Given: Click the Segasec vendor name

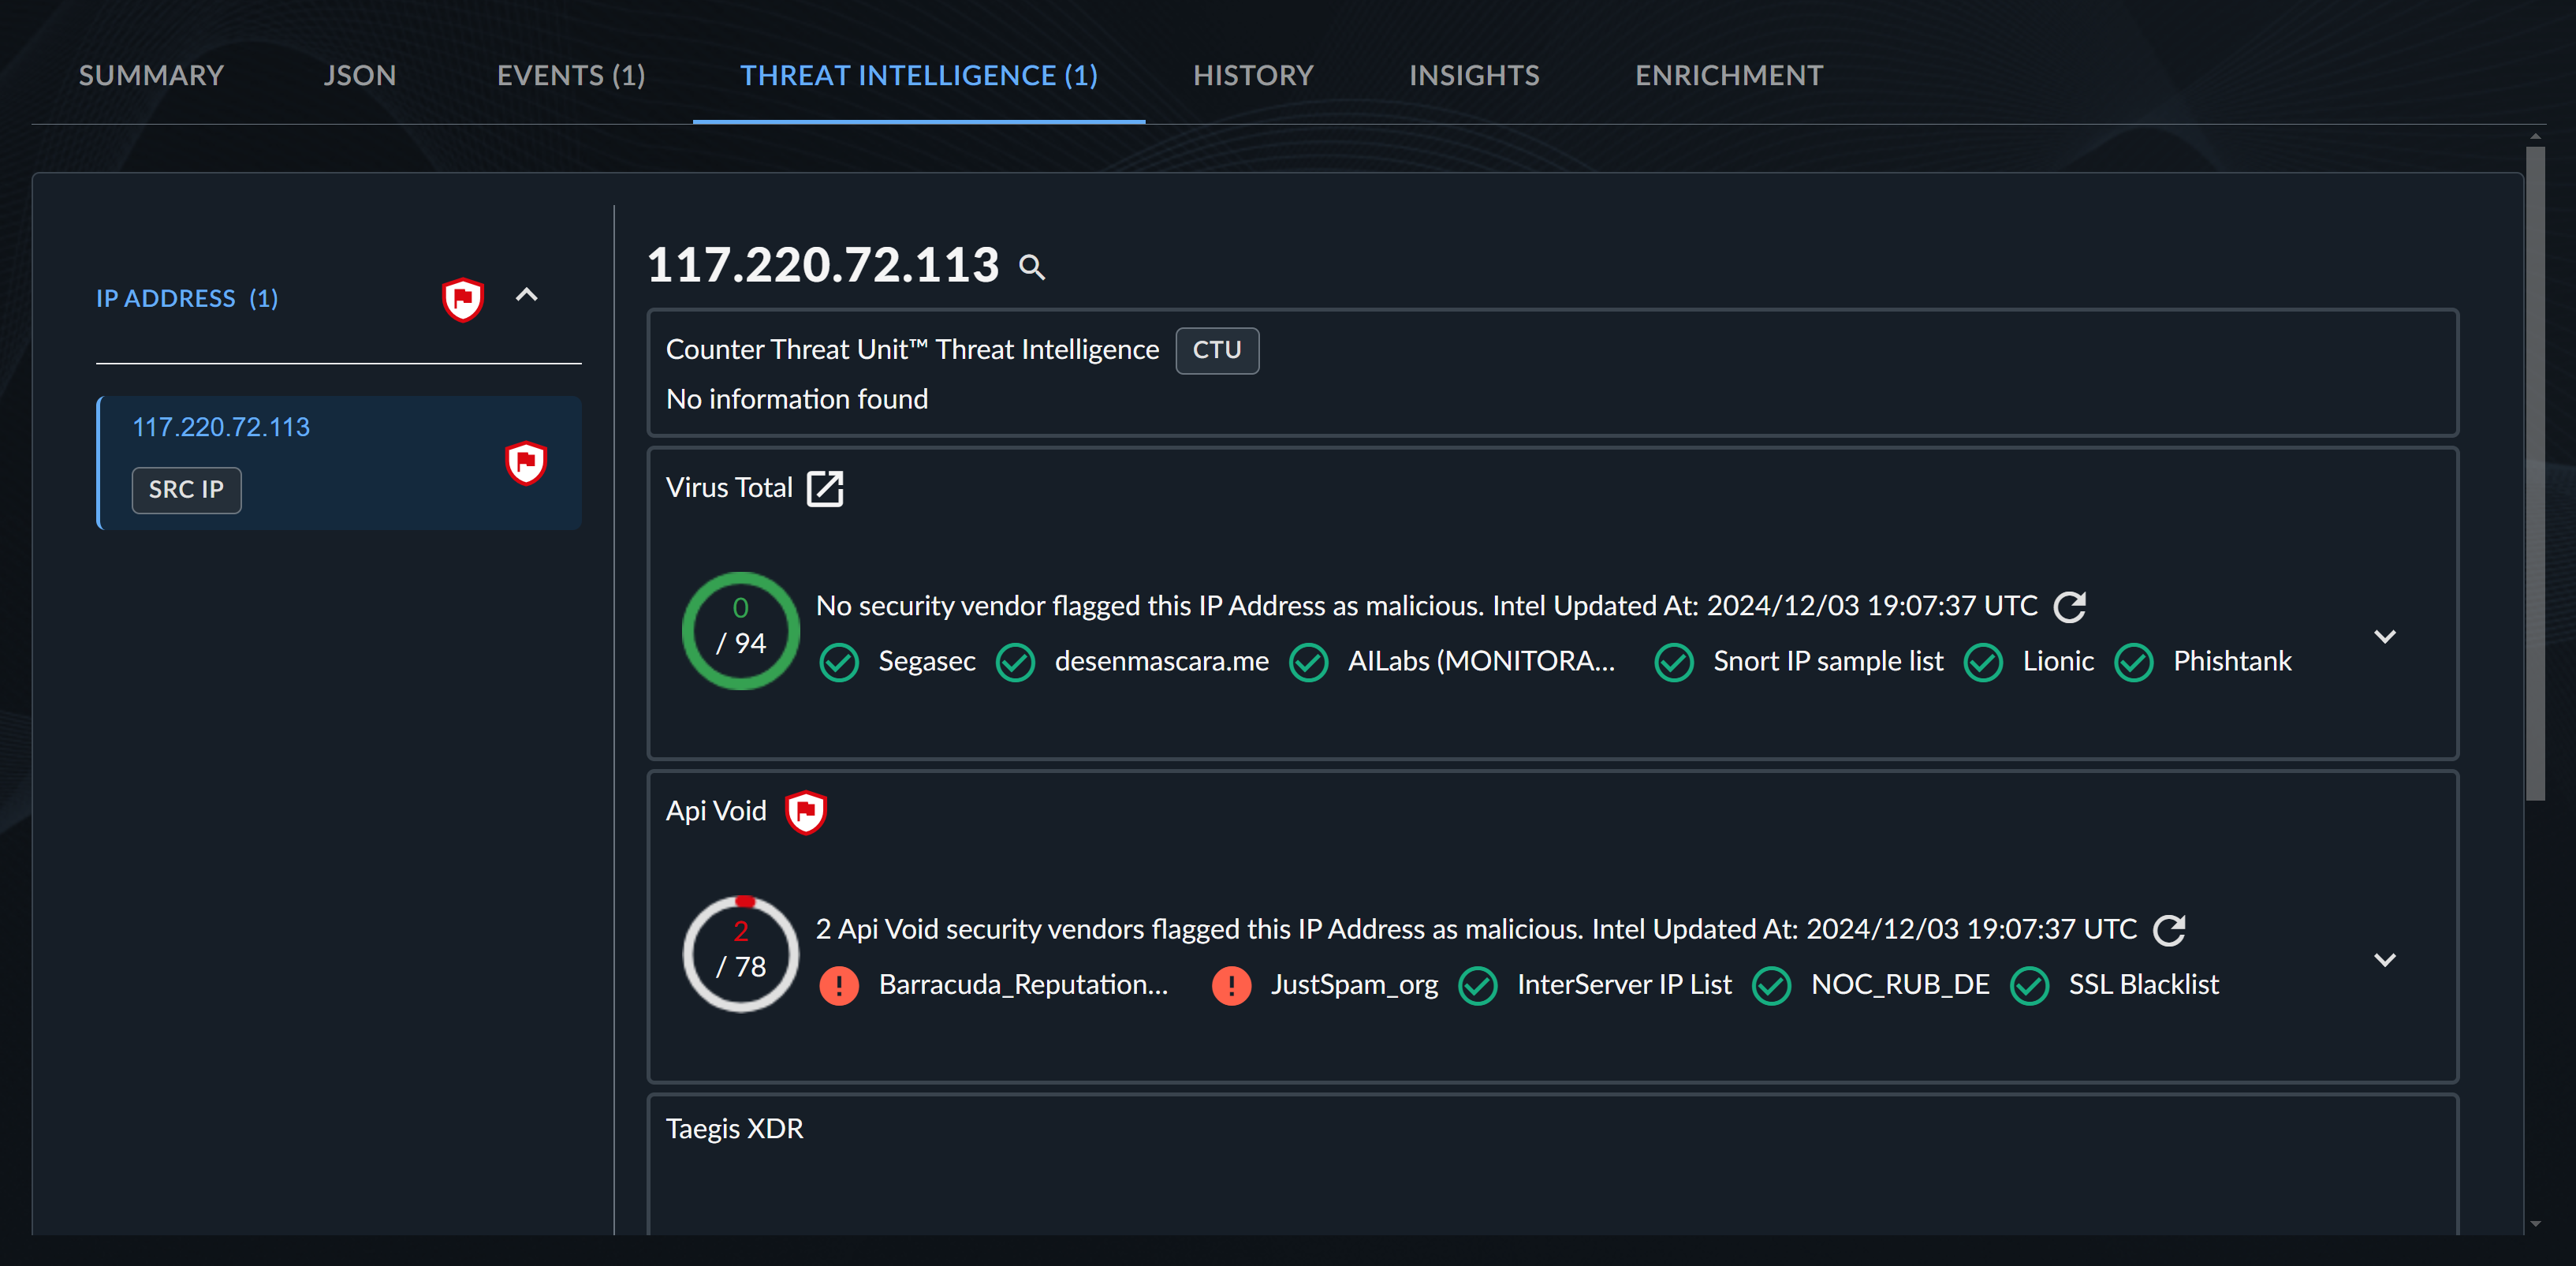Looking at the screenshot, I should [x=926, y=661].
